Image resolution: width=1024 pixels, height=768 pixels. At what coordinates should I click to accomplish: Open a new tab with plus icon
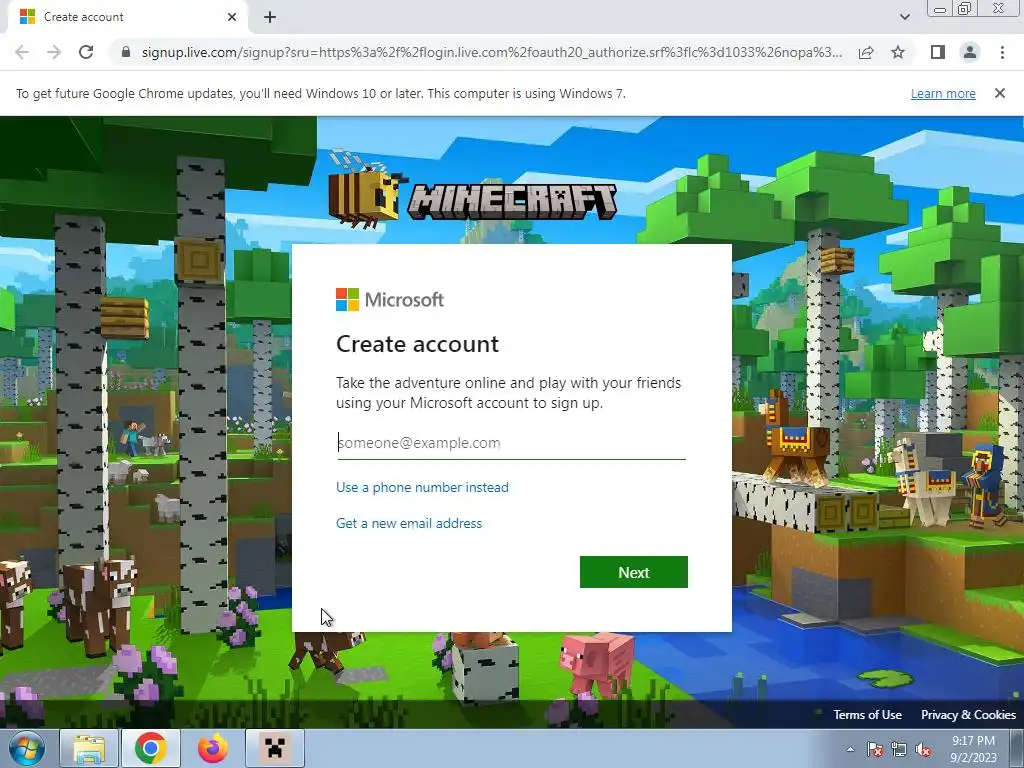tap(270, 17)
